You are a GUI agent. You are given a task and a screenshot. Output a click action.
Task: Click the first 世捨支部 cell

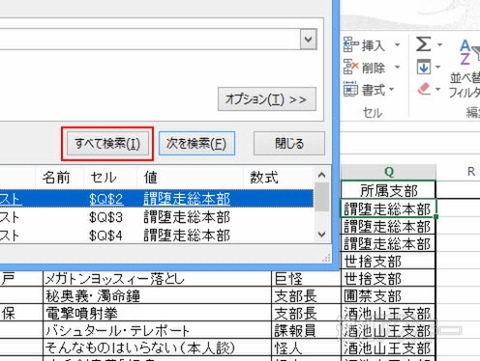(389, 261)
